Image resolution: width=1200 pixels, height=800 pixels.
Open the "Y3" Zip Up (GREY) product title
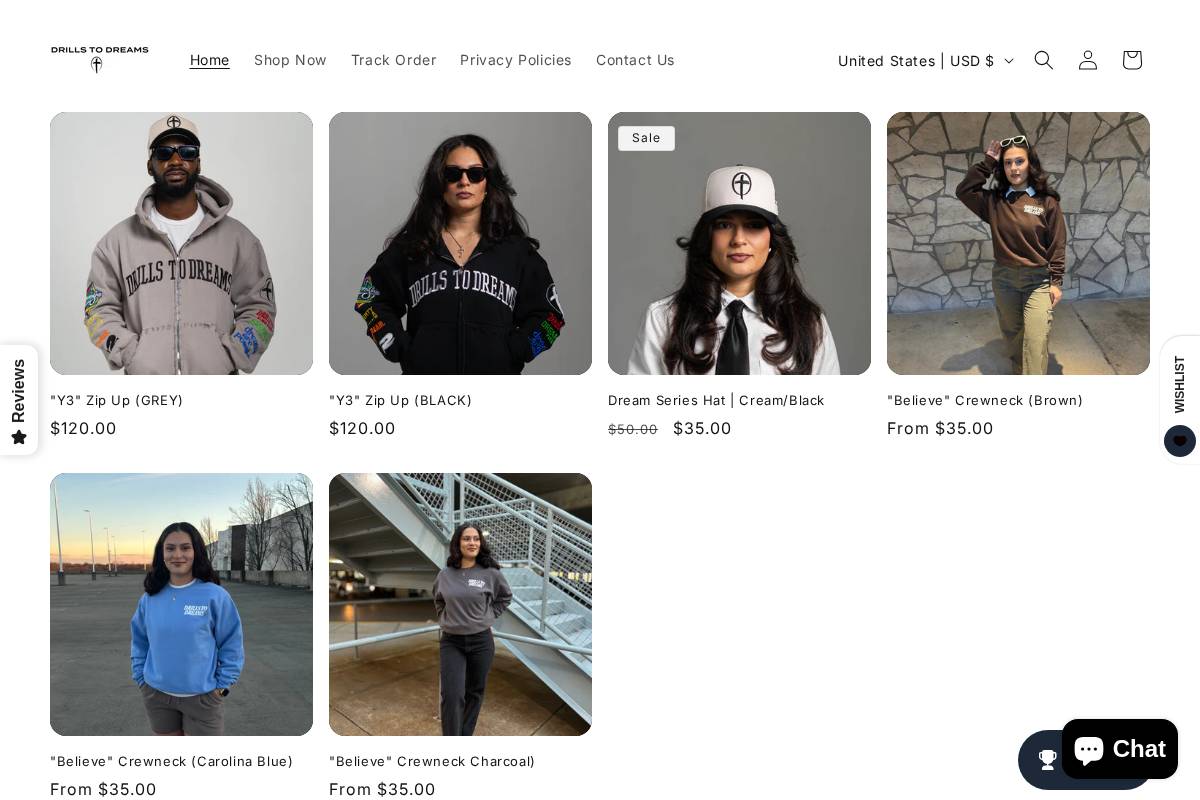pos(117,400)
